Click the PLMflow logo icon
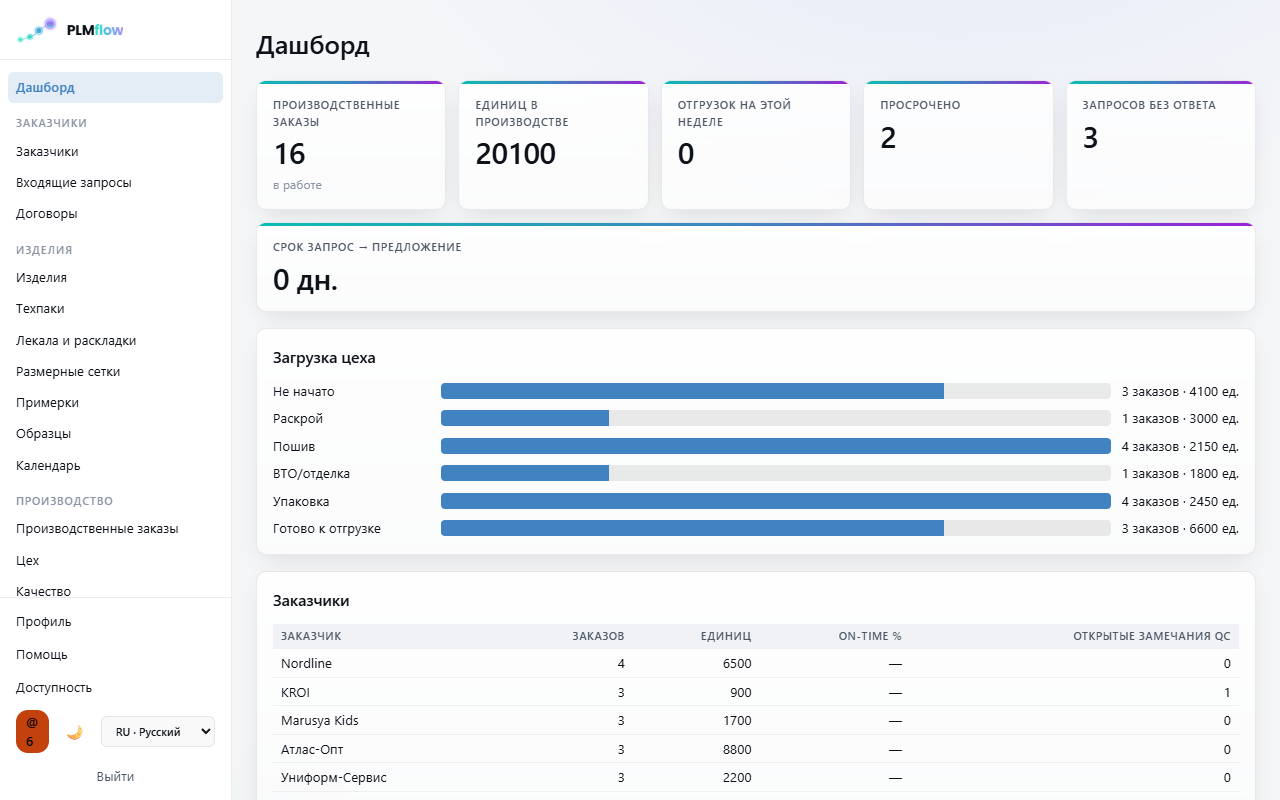The image size is (1280, 800). point(37,30)
